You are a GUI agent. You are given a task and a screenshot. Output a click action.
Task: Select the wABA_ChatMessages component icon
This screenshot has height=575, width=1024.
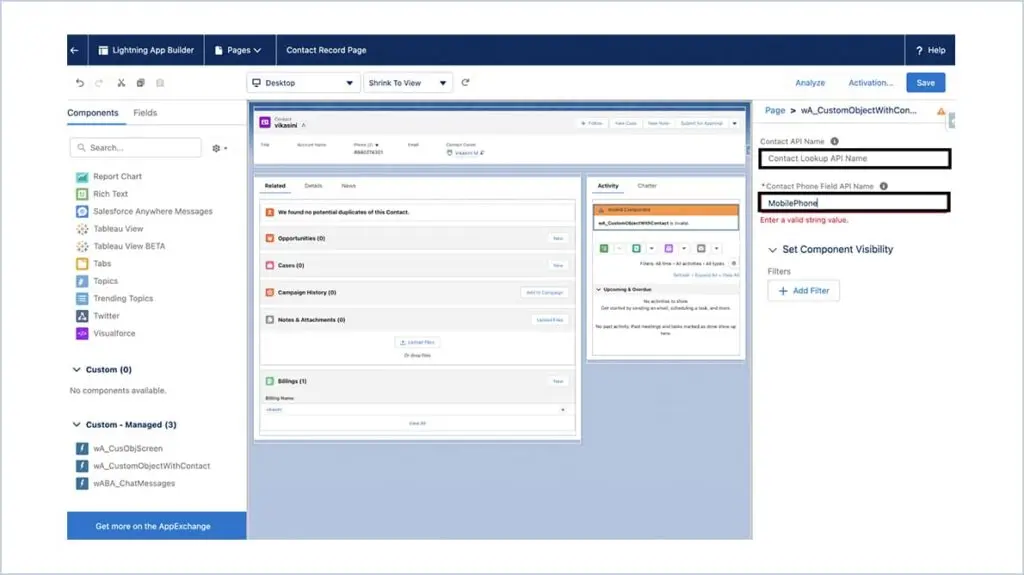(x=82, y=484)
